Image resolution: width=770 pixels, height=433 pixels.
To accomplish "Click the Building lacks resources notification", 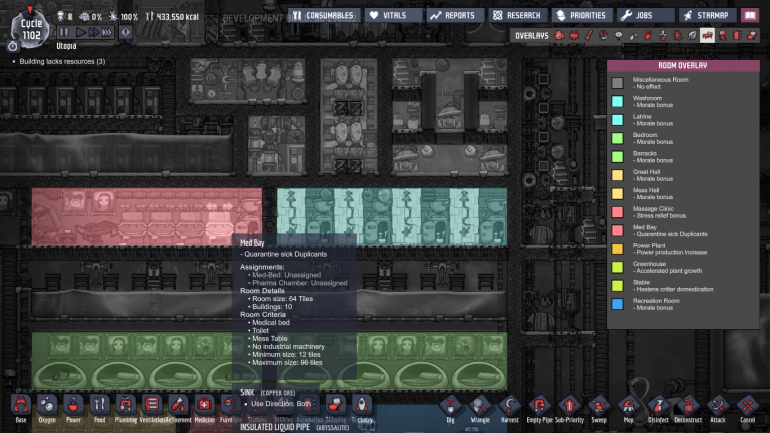I will click(62, 61).
